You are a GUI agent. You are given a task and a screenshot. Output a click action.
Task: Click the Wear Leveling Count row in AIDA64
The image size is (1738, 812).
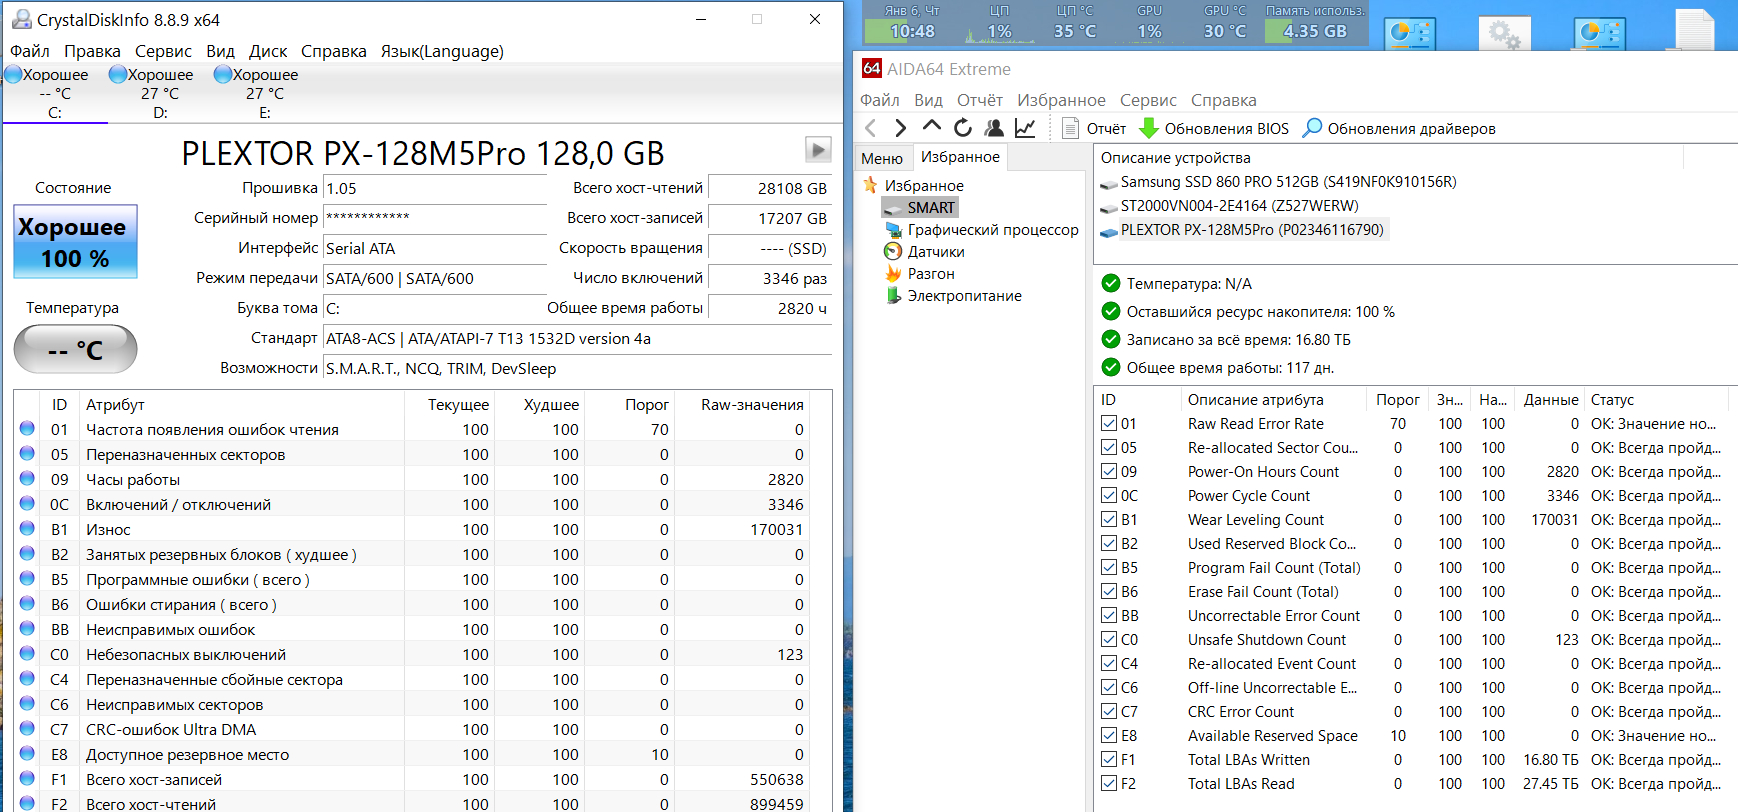click(x=1411, y=519)
